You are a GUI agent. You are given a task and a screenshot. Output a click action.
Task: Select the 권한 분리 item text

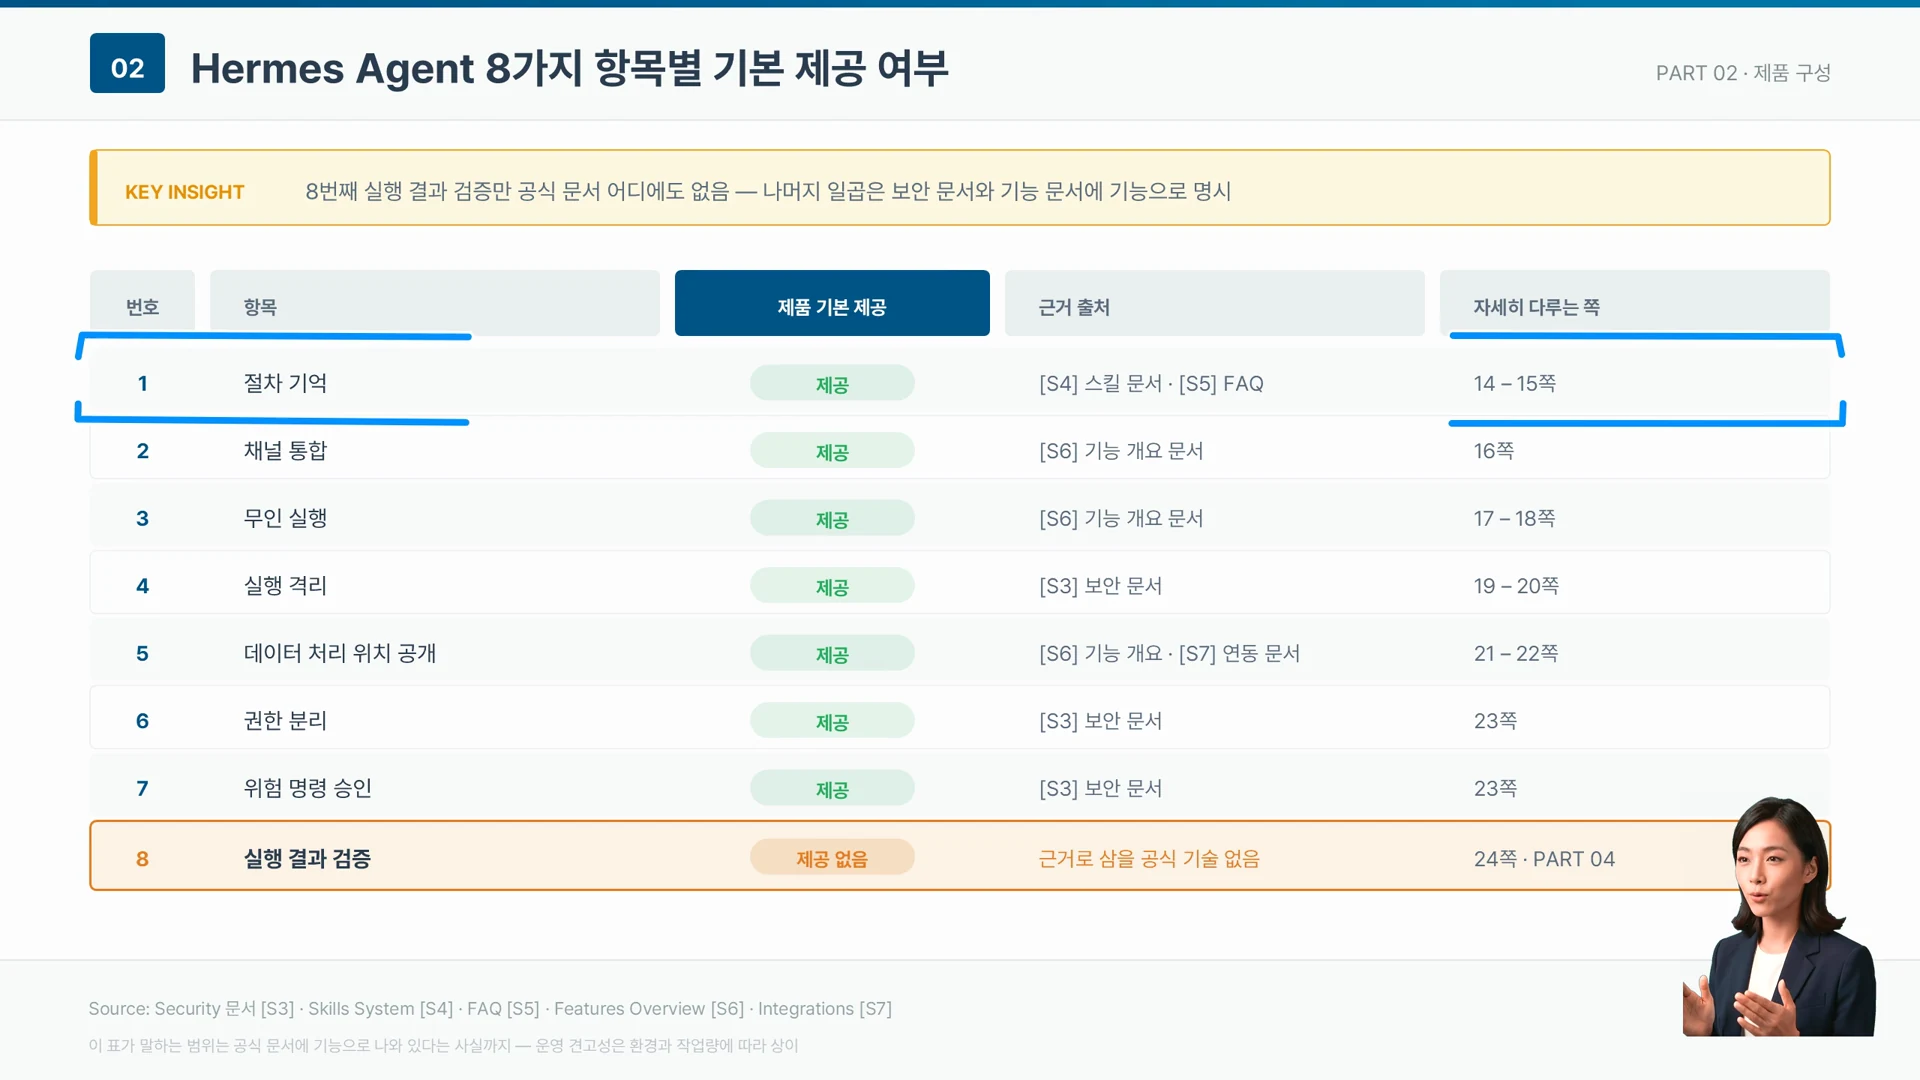[285, 721]
